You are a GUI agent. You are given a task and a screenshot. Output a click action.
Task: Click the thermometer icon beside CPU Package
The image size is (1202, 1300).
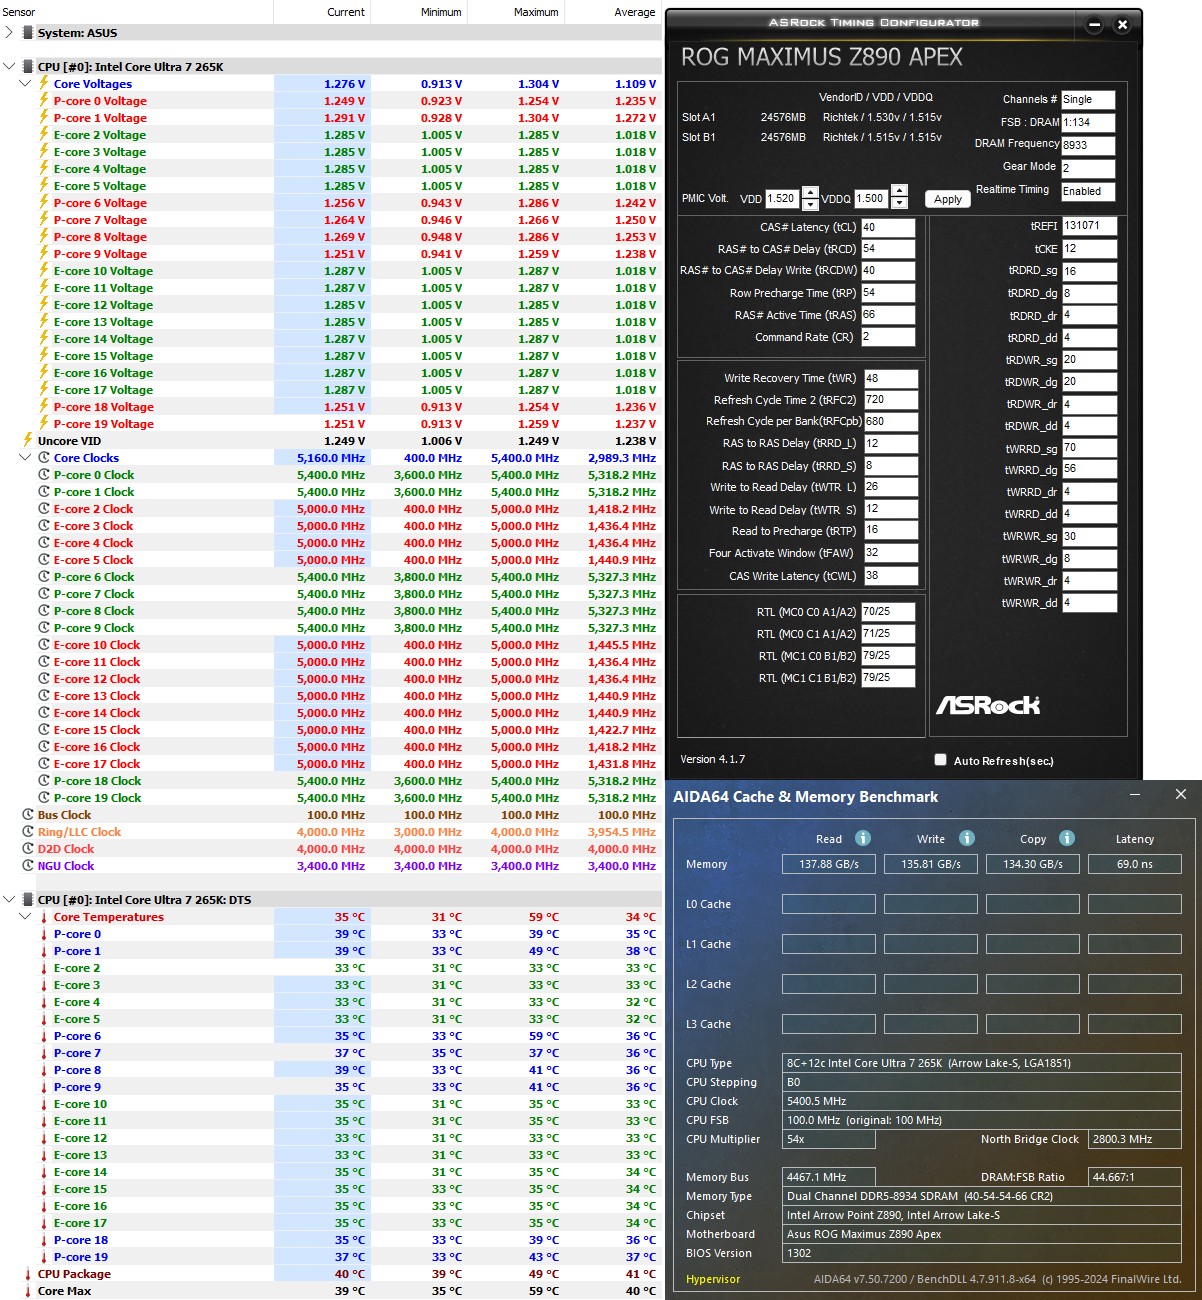point(28,1274)
